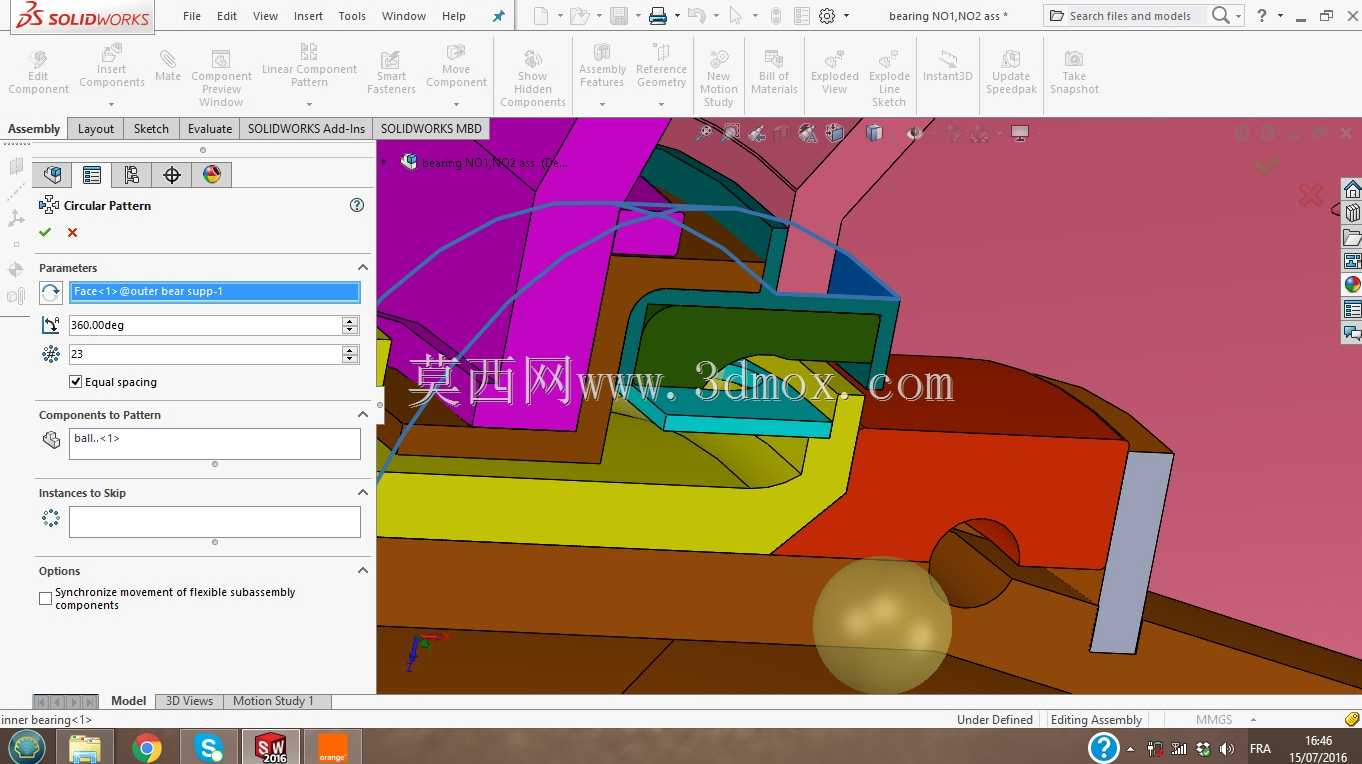Click the viewport red cancel X

1310,196
